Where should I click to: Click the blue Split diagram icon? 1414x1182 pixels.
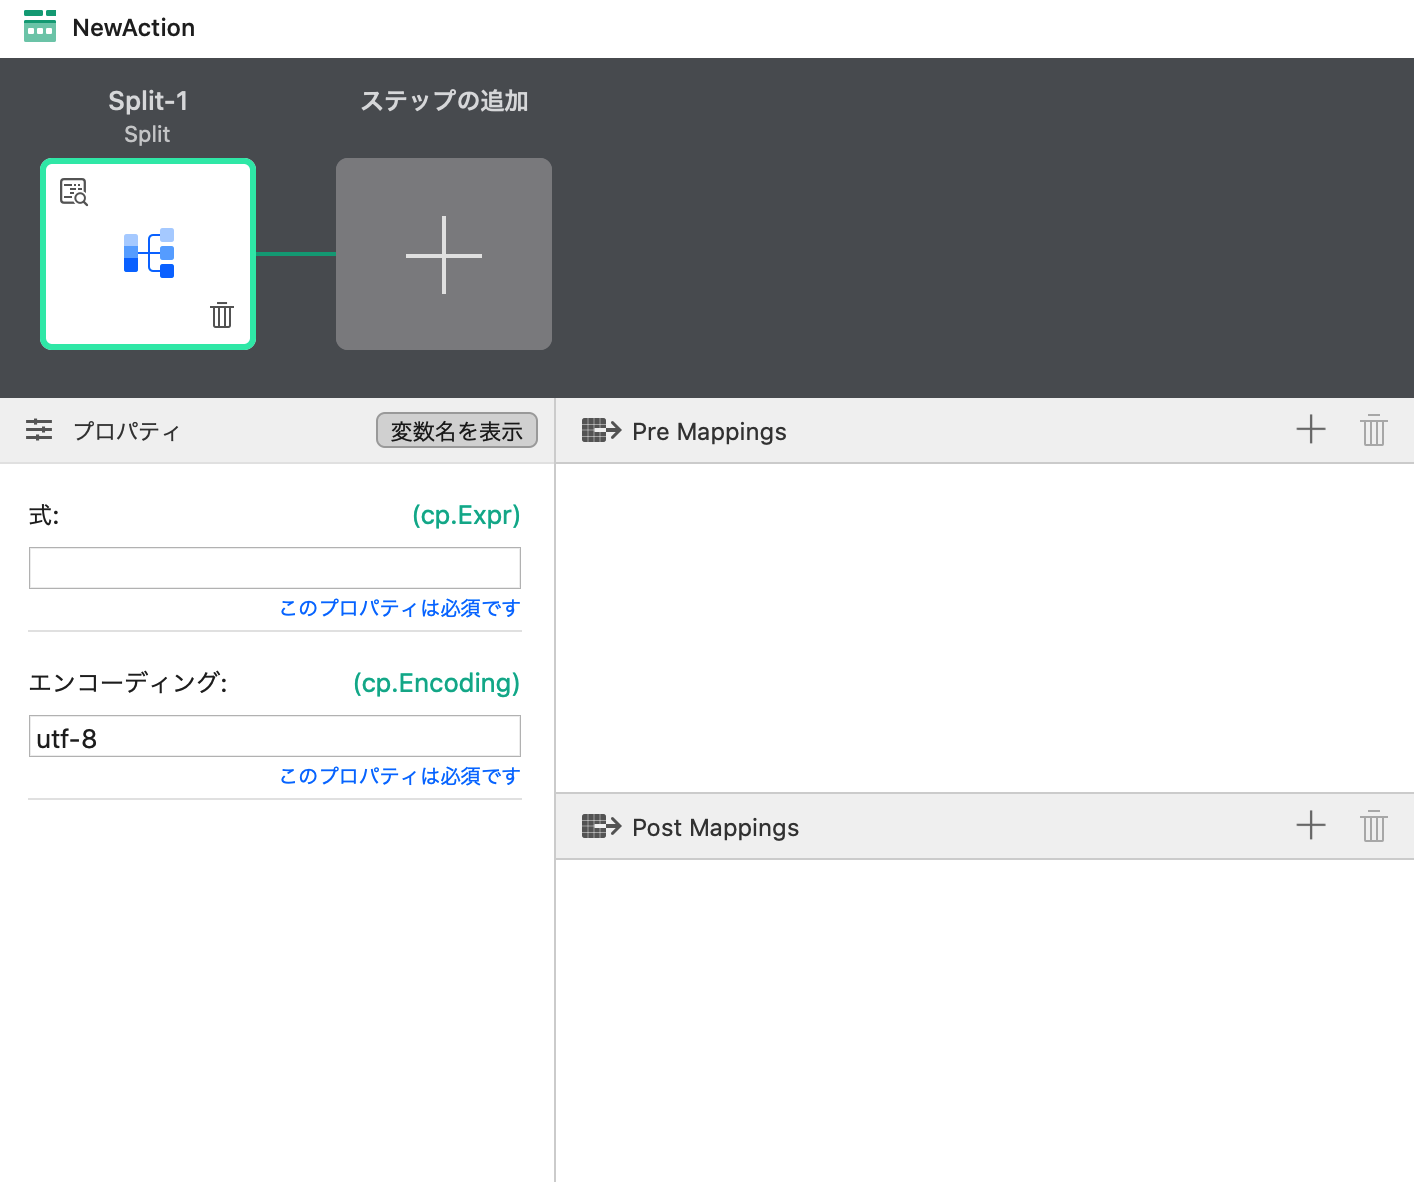(x=149, y=253)
